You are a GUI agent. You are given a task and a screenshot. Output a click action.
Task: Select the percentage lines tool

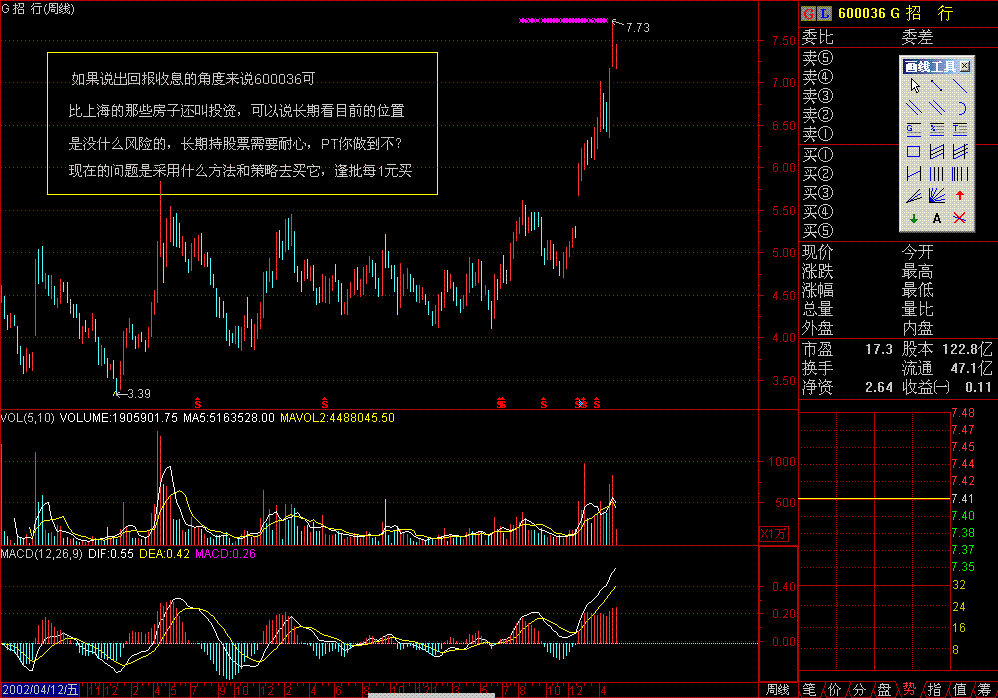click(937, 130)
